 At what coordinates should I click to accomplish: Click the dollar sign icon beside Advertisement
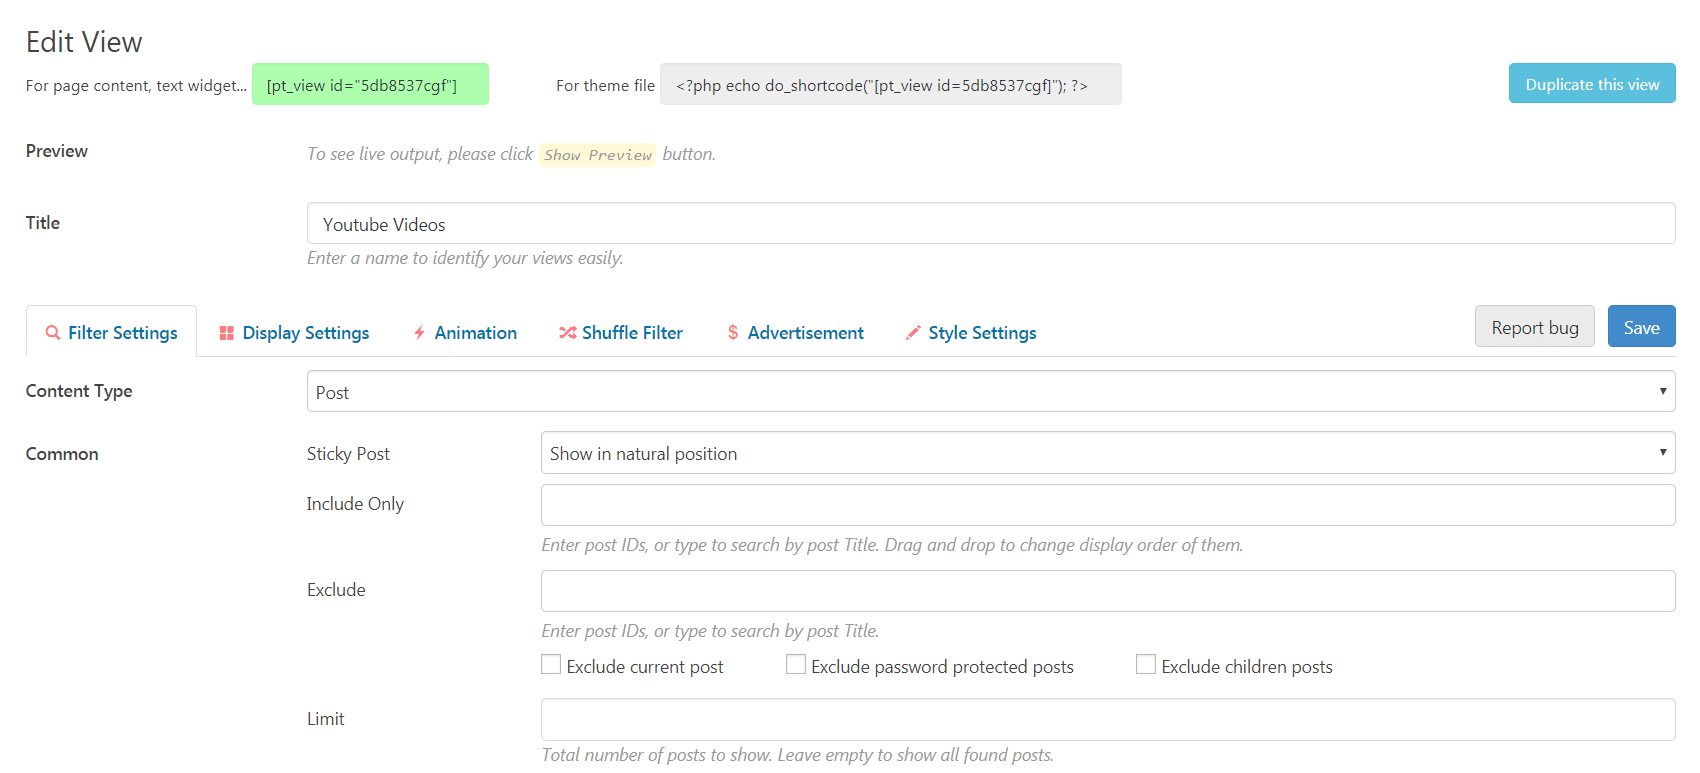tap(733, 333)
